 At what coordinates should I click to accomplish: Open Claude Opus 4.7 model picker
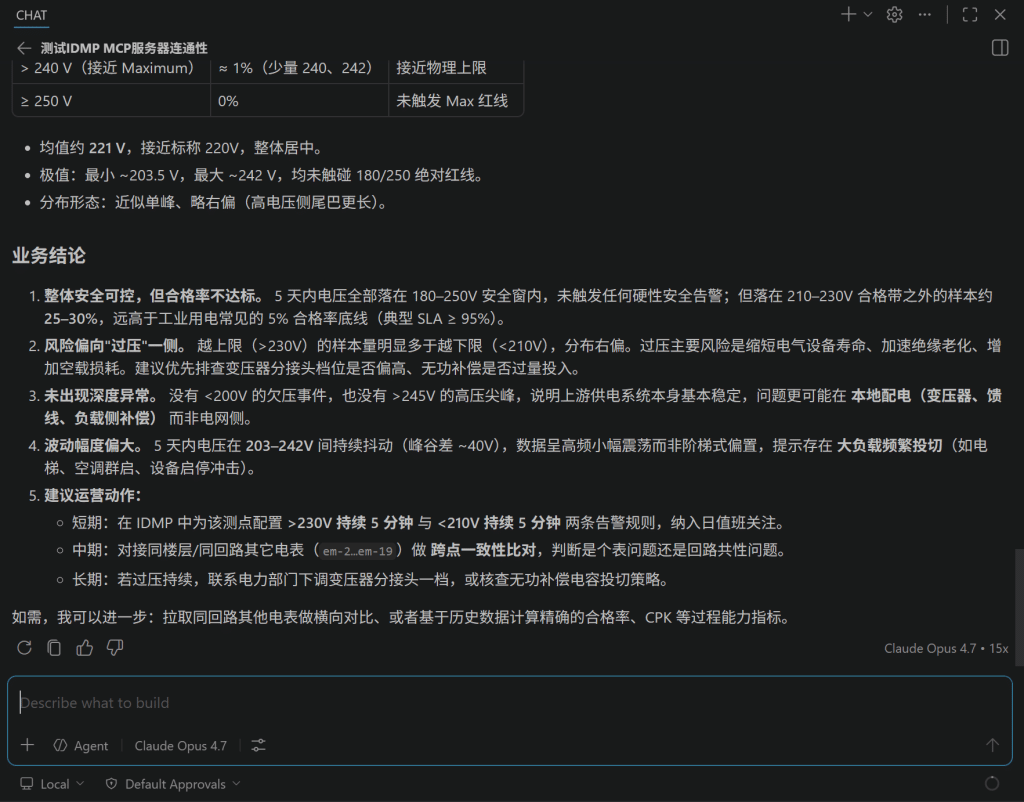(180, 745)
